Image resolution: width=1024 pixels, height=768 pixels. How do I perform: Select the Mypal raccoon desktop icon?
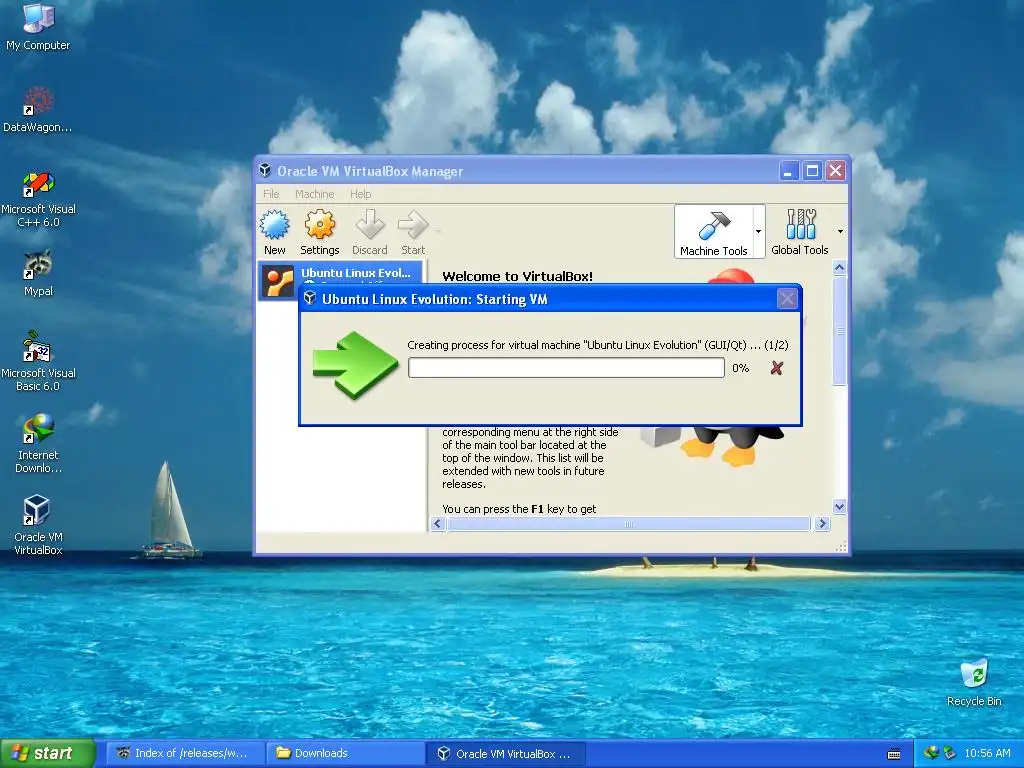click(38, 273)
